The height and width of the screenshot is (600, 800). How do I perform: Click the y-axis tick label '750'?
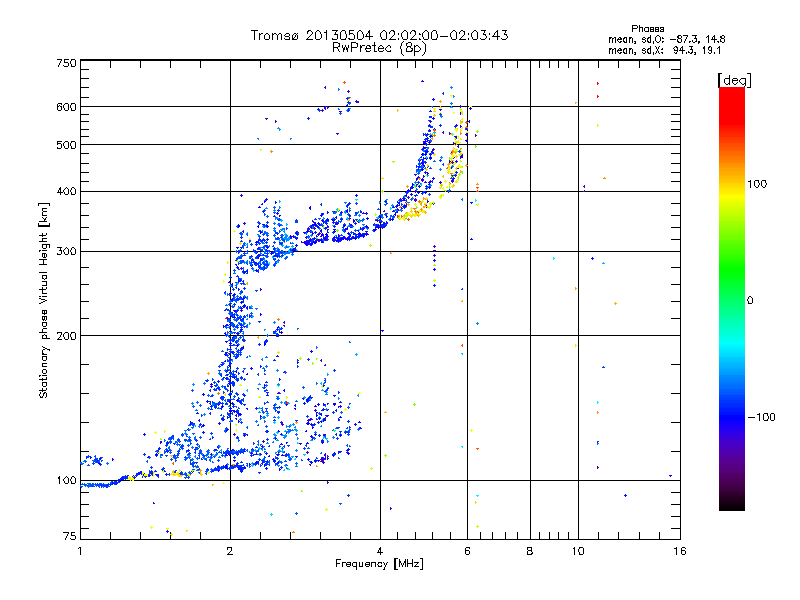66,63
